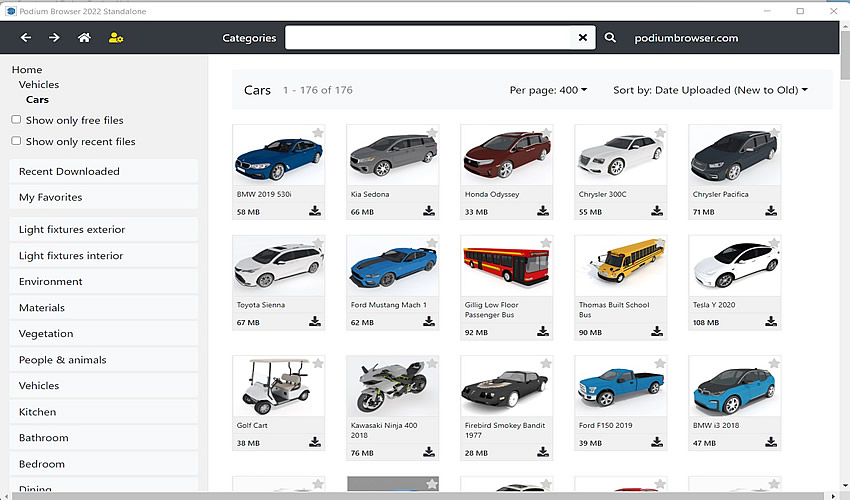Image resolution: width=850 pixels, height=500 pixels.
Task: Download the Golf Cart model
Action: point(315,441)
